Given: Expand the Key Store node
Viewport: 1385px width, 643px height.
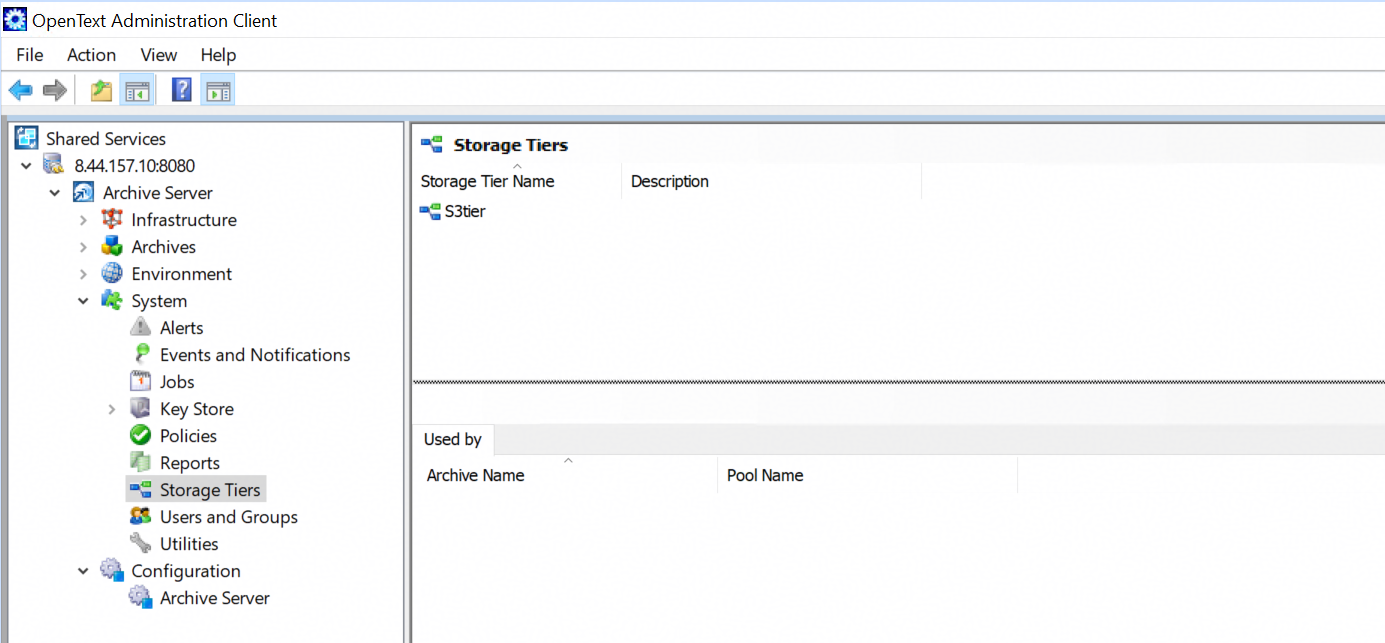Looking at the screenshot, I should [112, 409].
